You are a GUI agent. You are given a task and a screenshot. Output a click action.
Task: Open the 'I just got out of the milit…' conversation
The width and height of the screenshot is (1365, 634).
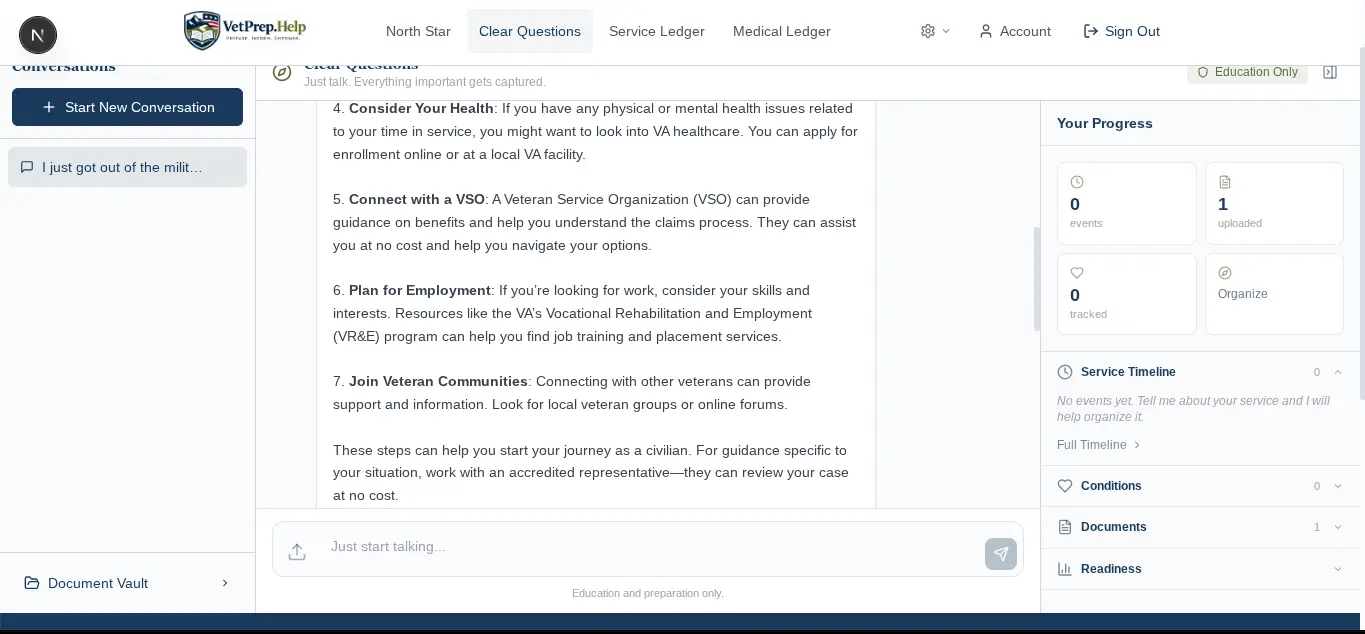tap(127, 167)
